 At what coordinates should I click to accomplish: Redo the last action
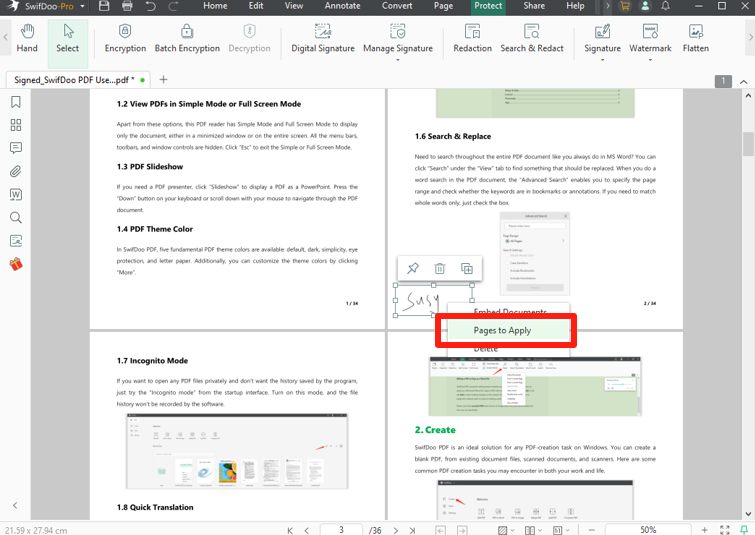coord(173,6)
